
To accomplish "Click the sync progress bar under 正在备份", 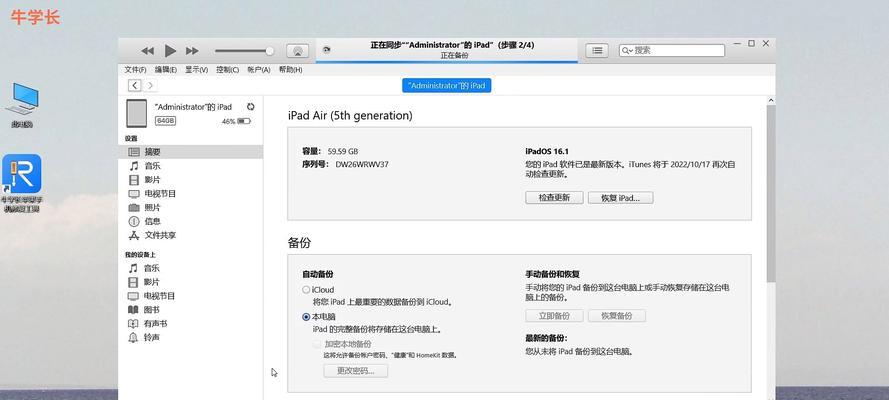I will click(447, 61).
